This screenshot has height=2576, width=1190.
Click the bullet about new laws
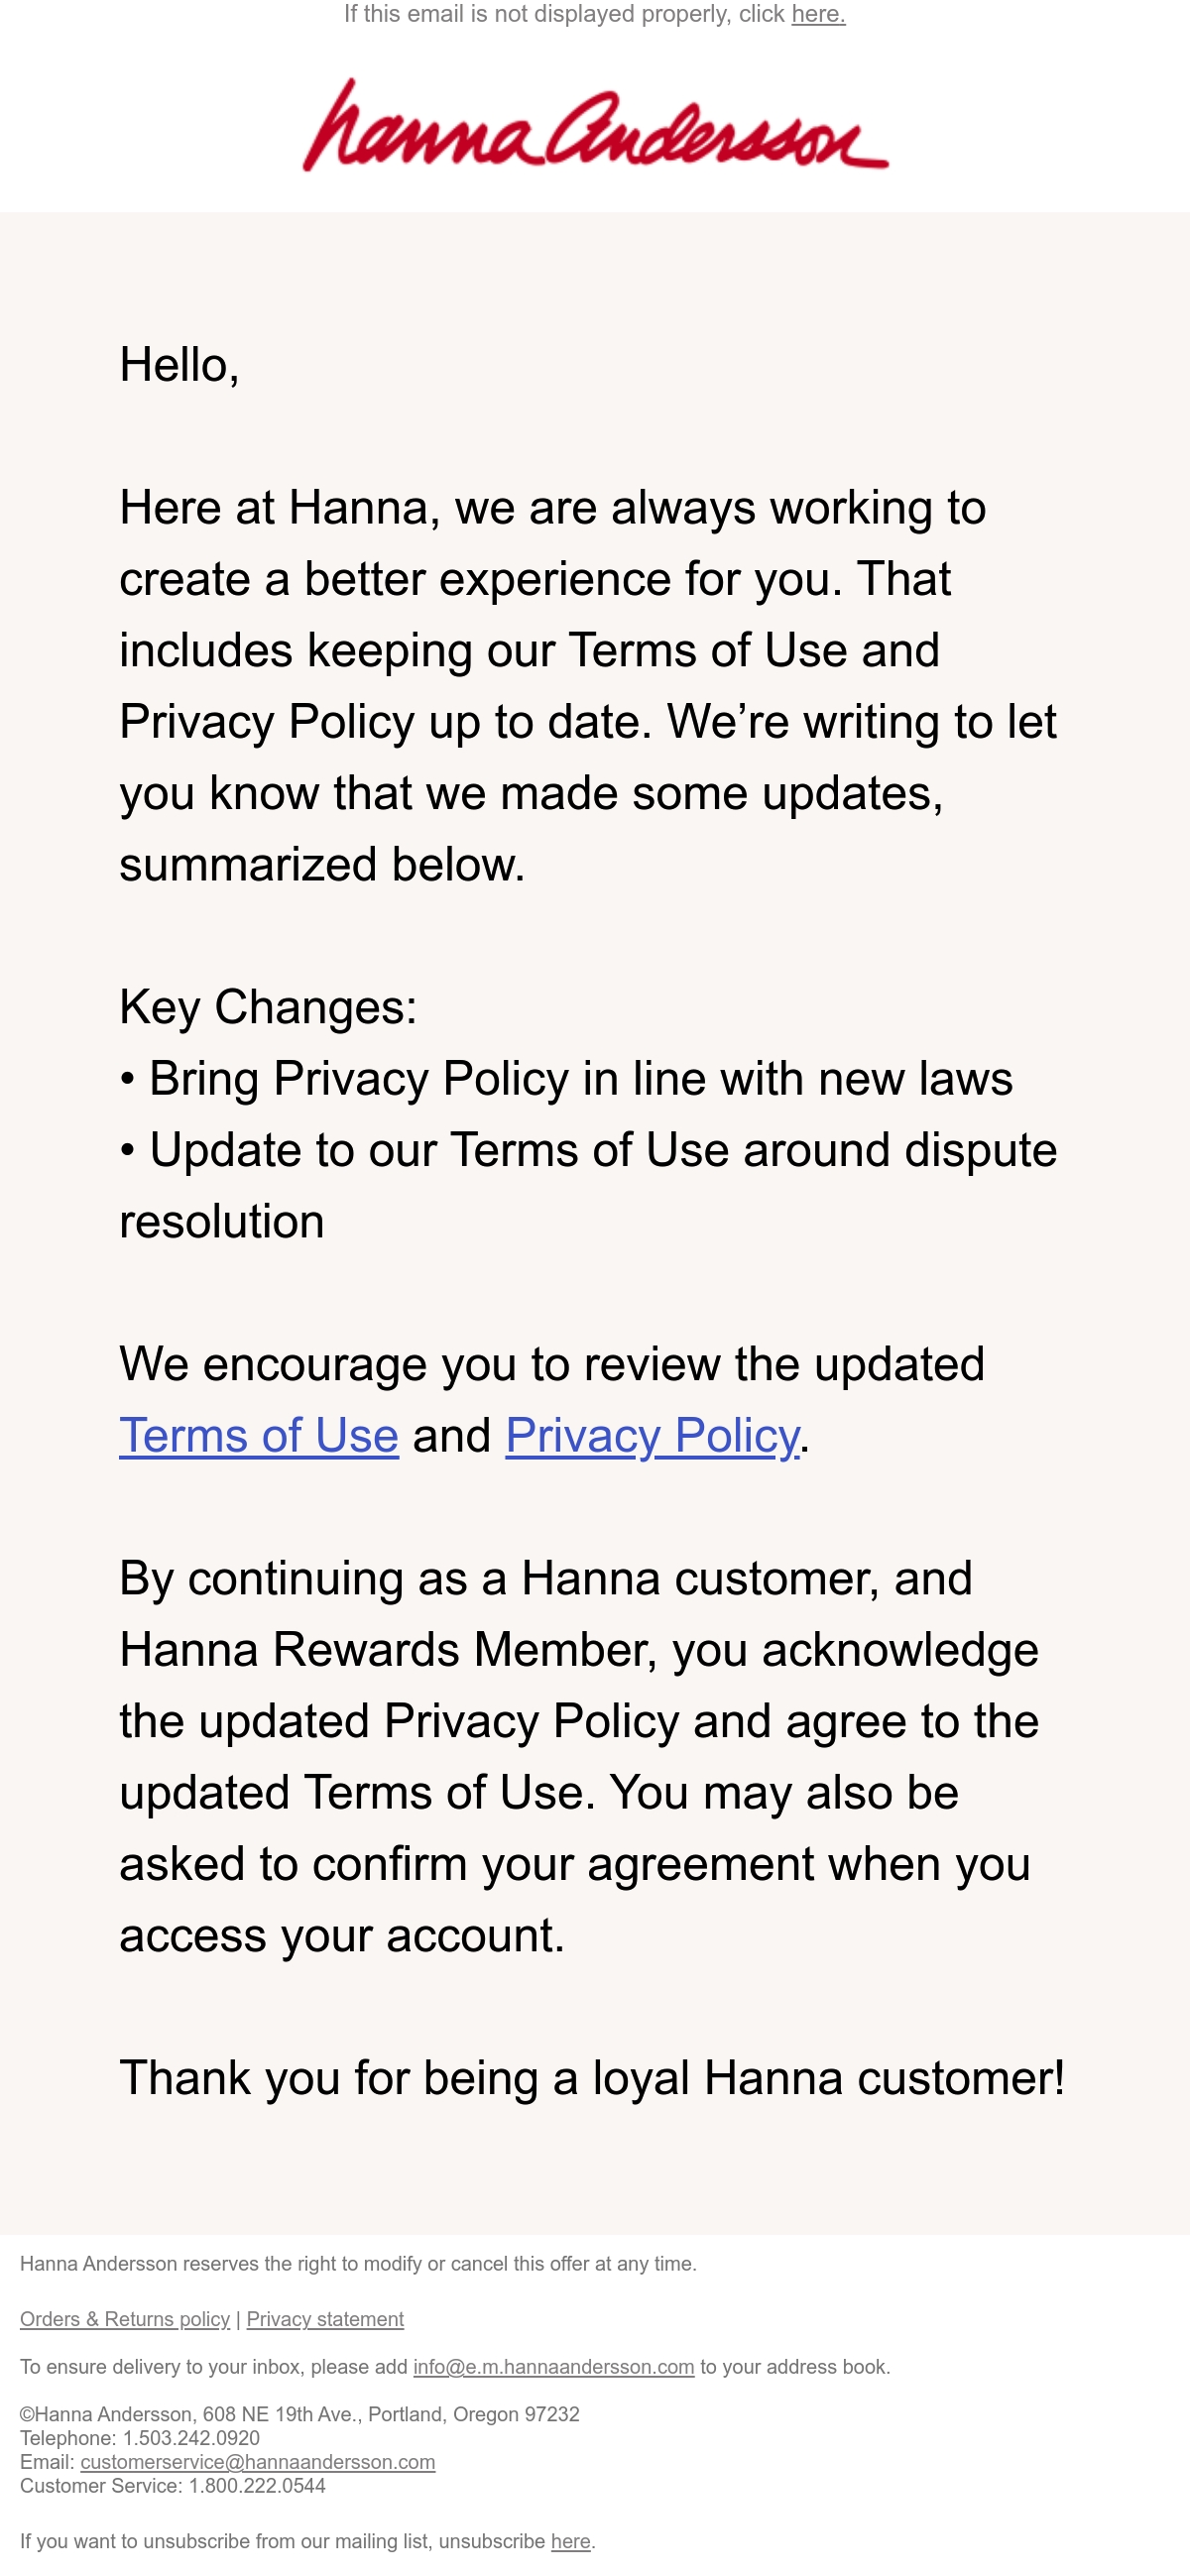coord(566,1078)
